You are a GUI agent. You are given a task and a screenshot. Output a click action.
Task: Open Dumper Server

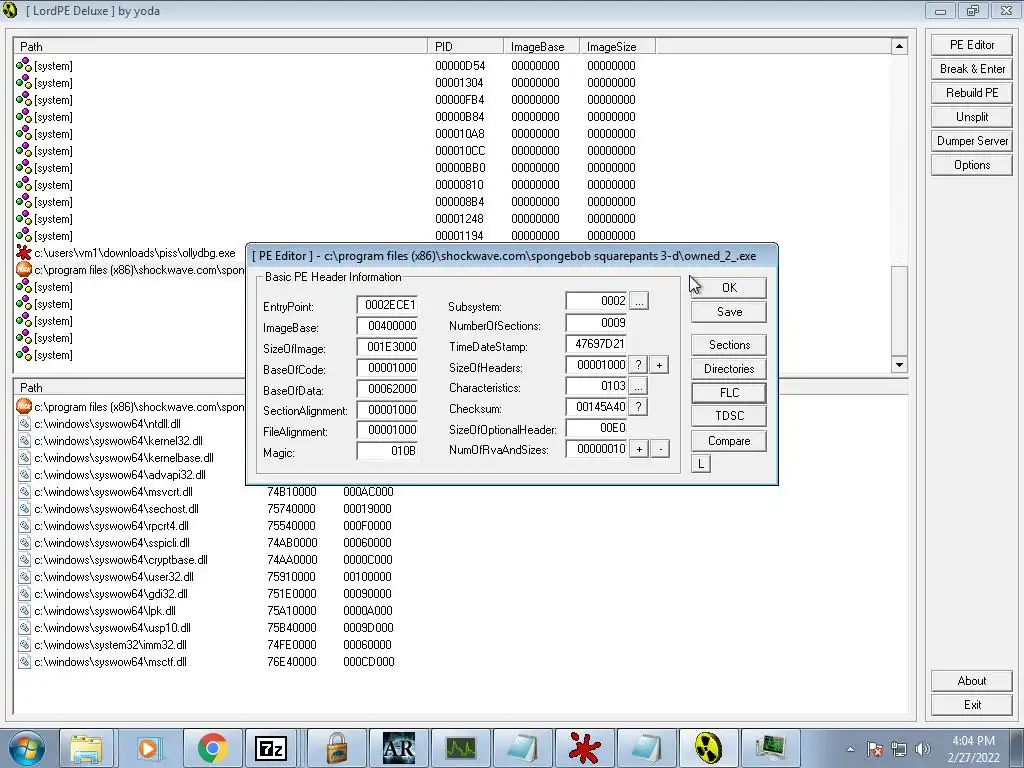click(971, 140)
